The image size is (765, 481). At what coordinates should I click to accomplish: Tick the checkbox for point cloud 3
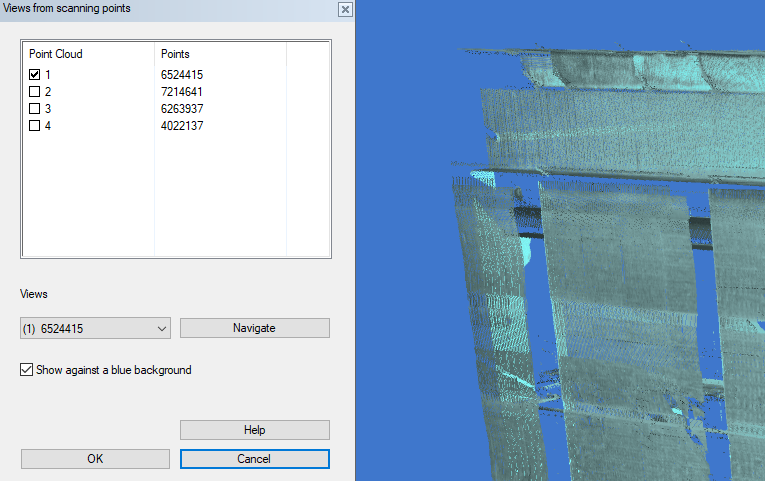click(x=35, y=109)
